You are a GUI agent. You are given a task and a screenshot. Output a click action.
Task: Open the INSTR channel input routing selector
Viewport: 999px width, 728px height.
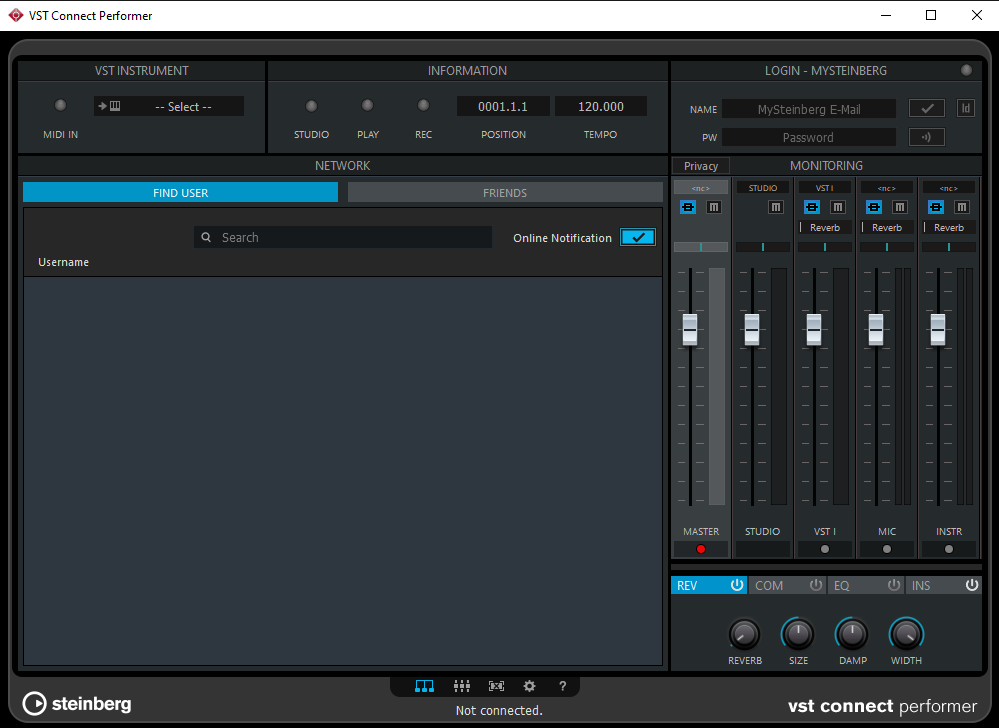tap(948, 188)
